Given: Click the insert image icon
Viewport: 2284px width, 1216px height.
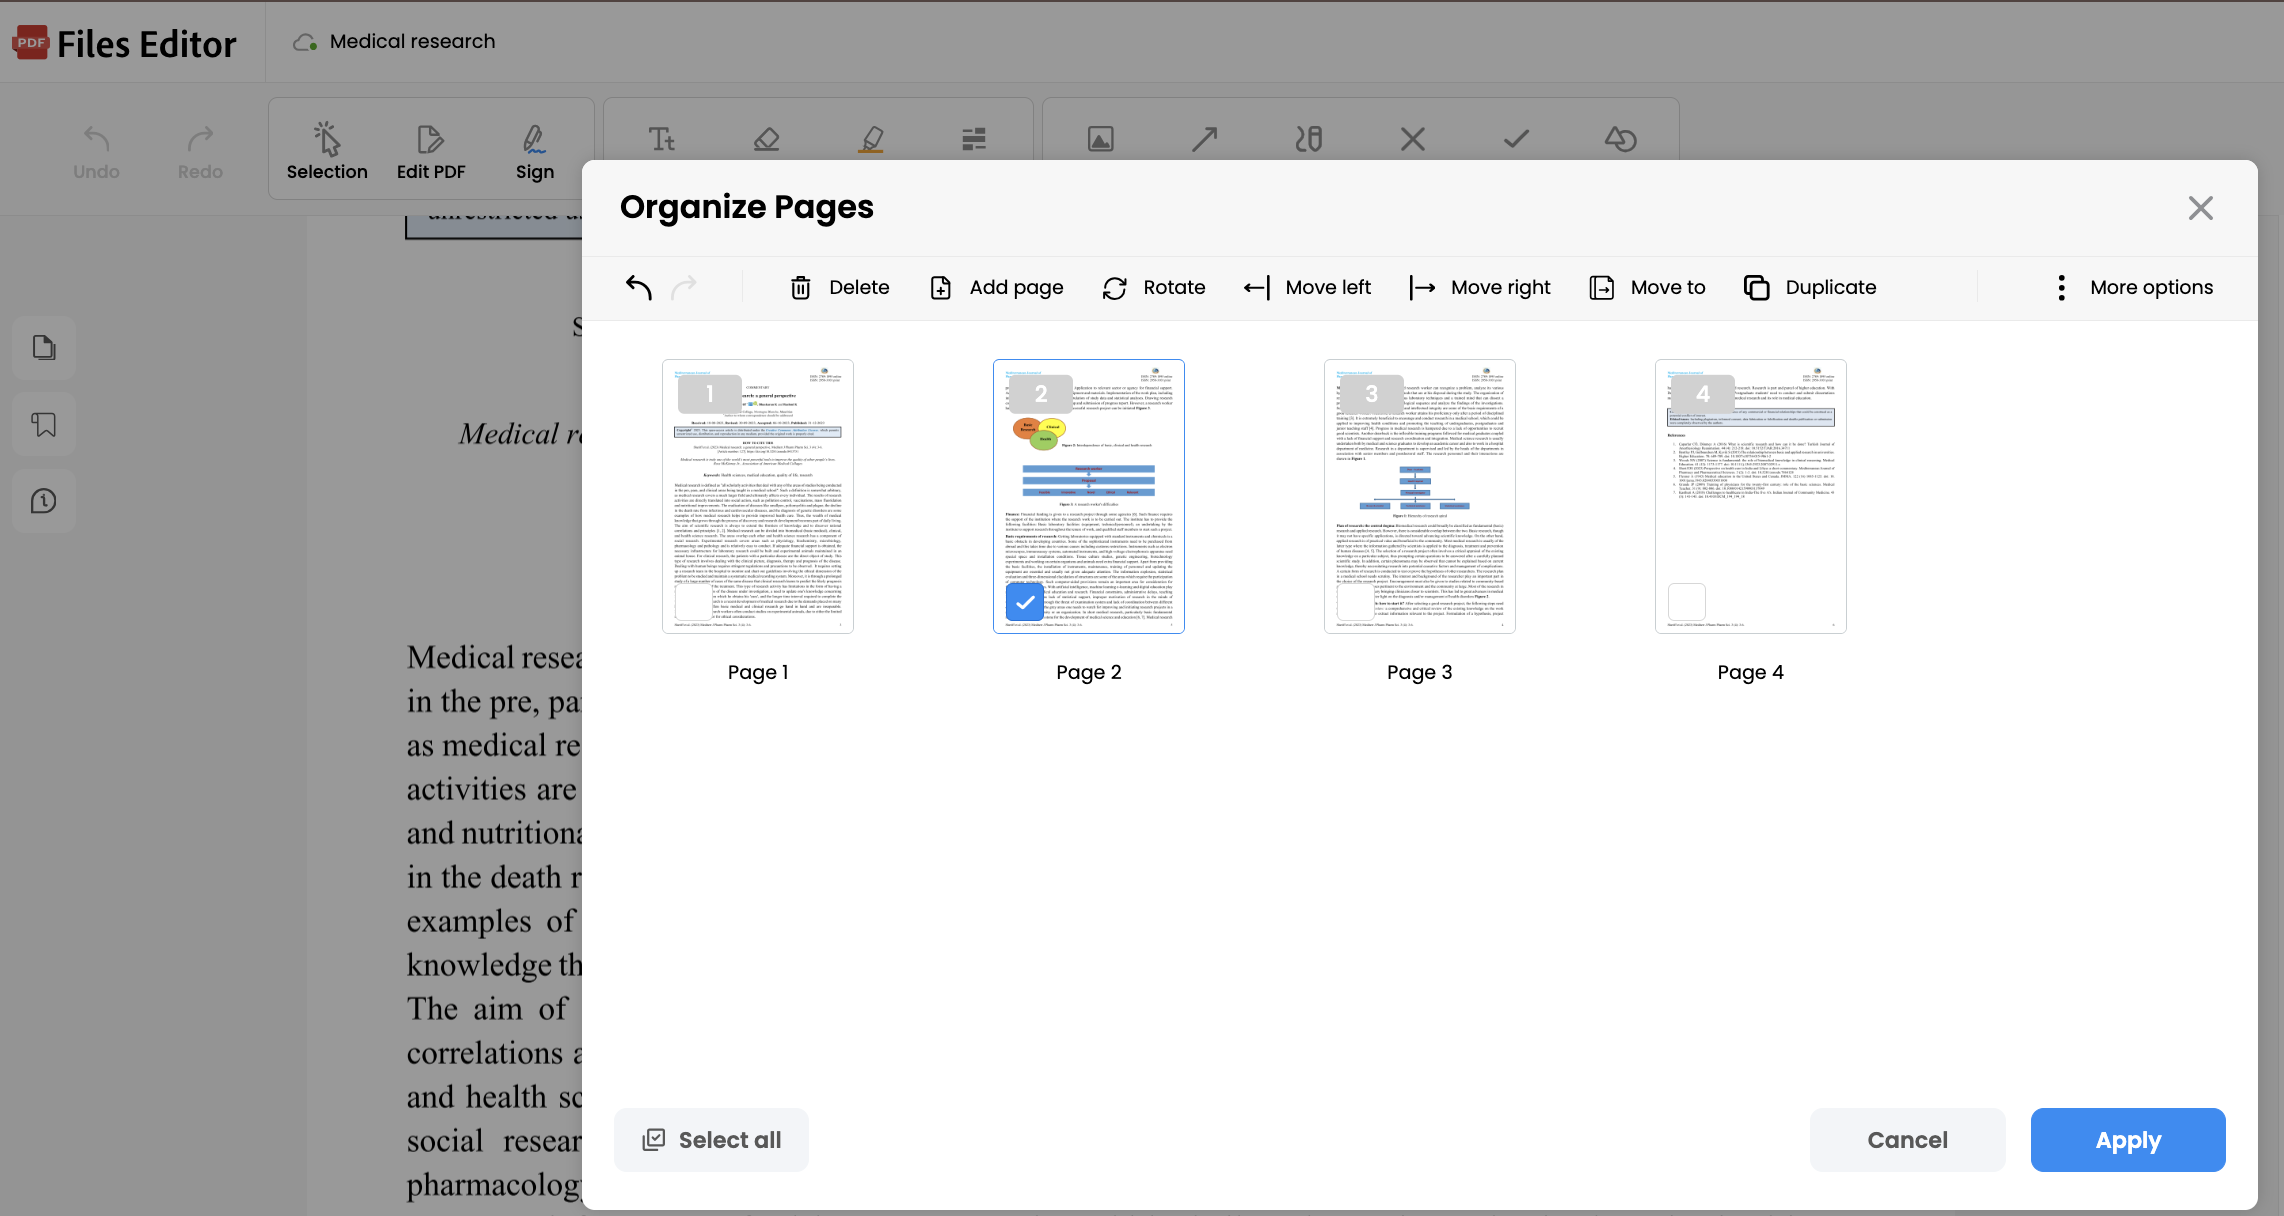Looking at the screenshot, I should [1101, 140].
